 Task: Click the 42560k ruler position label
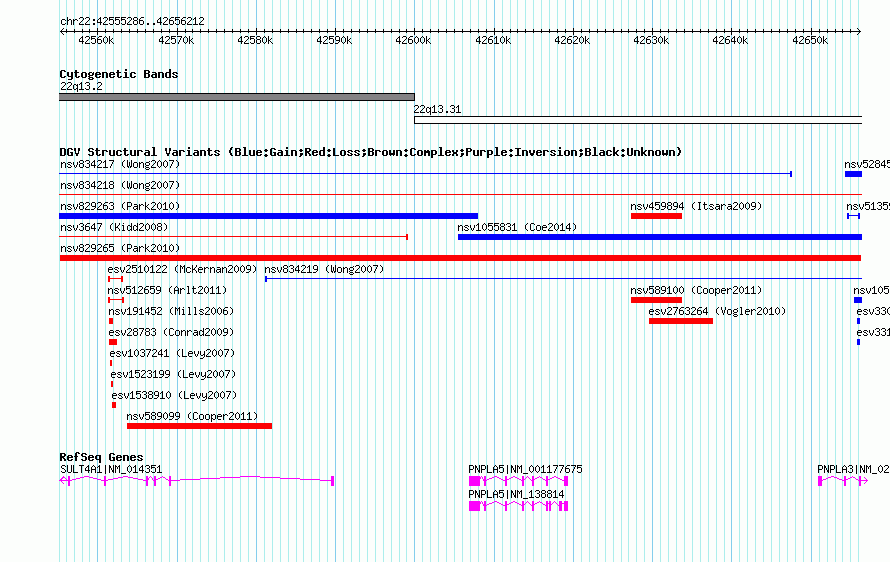coord(96,40)
